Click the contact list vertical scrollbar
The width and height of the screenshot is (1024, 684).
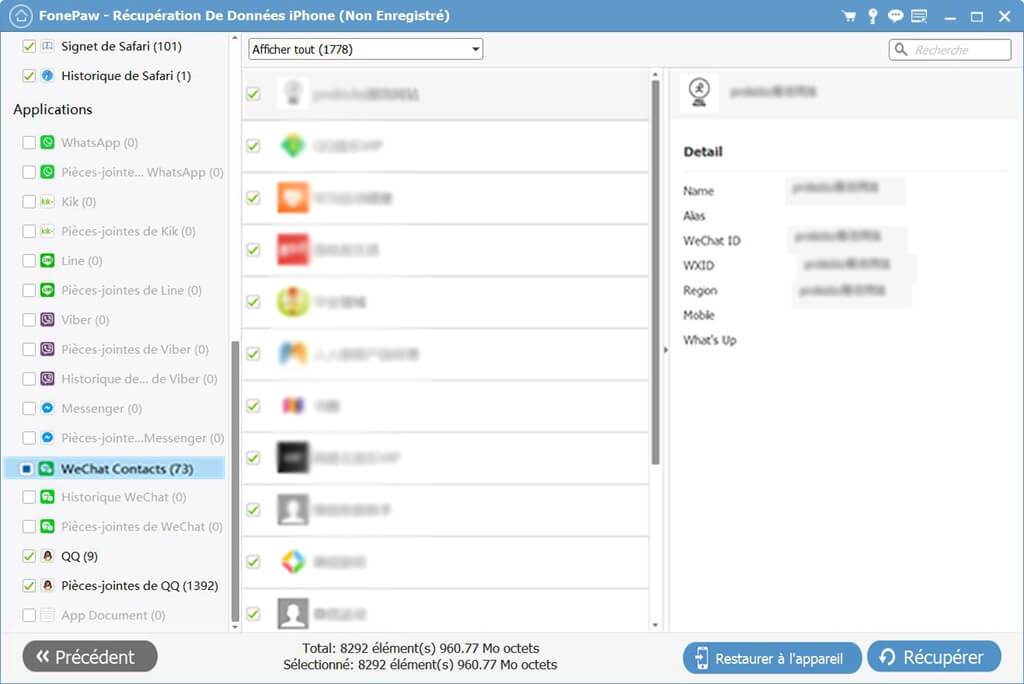point(655,272)
